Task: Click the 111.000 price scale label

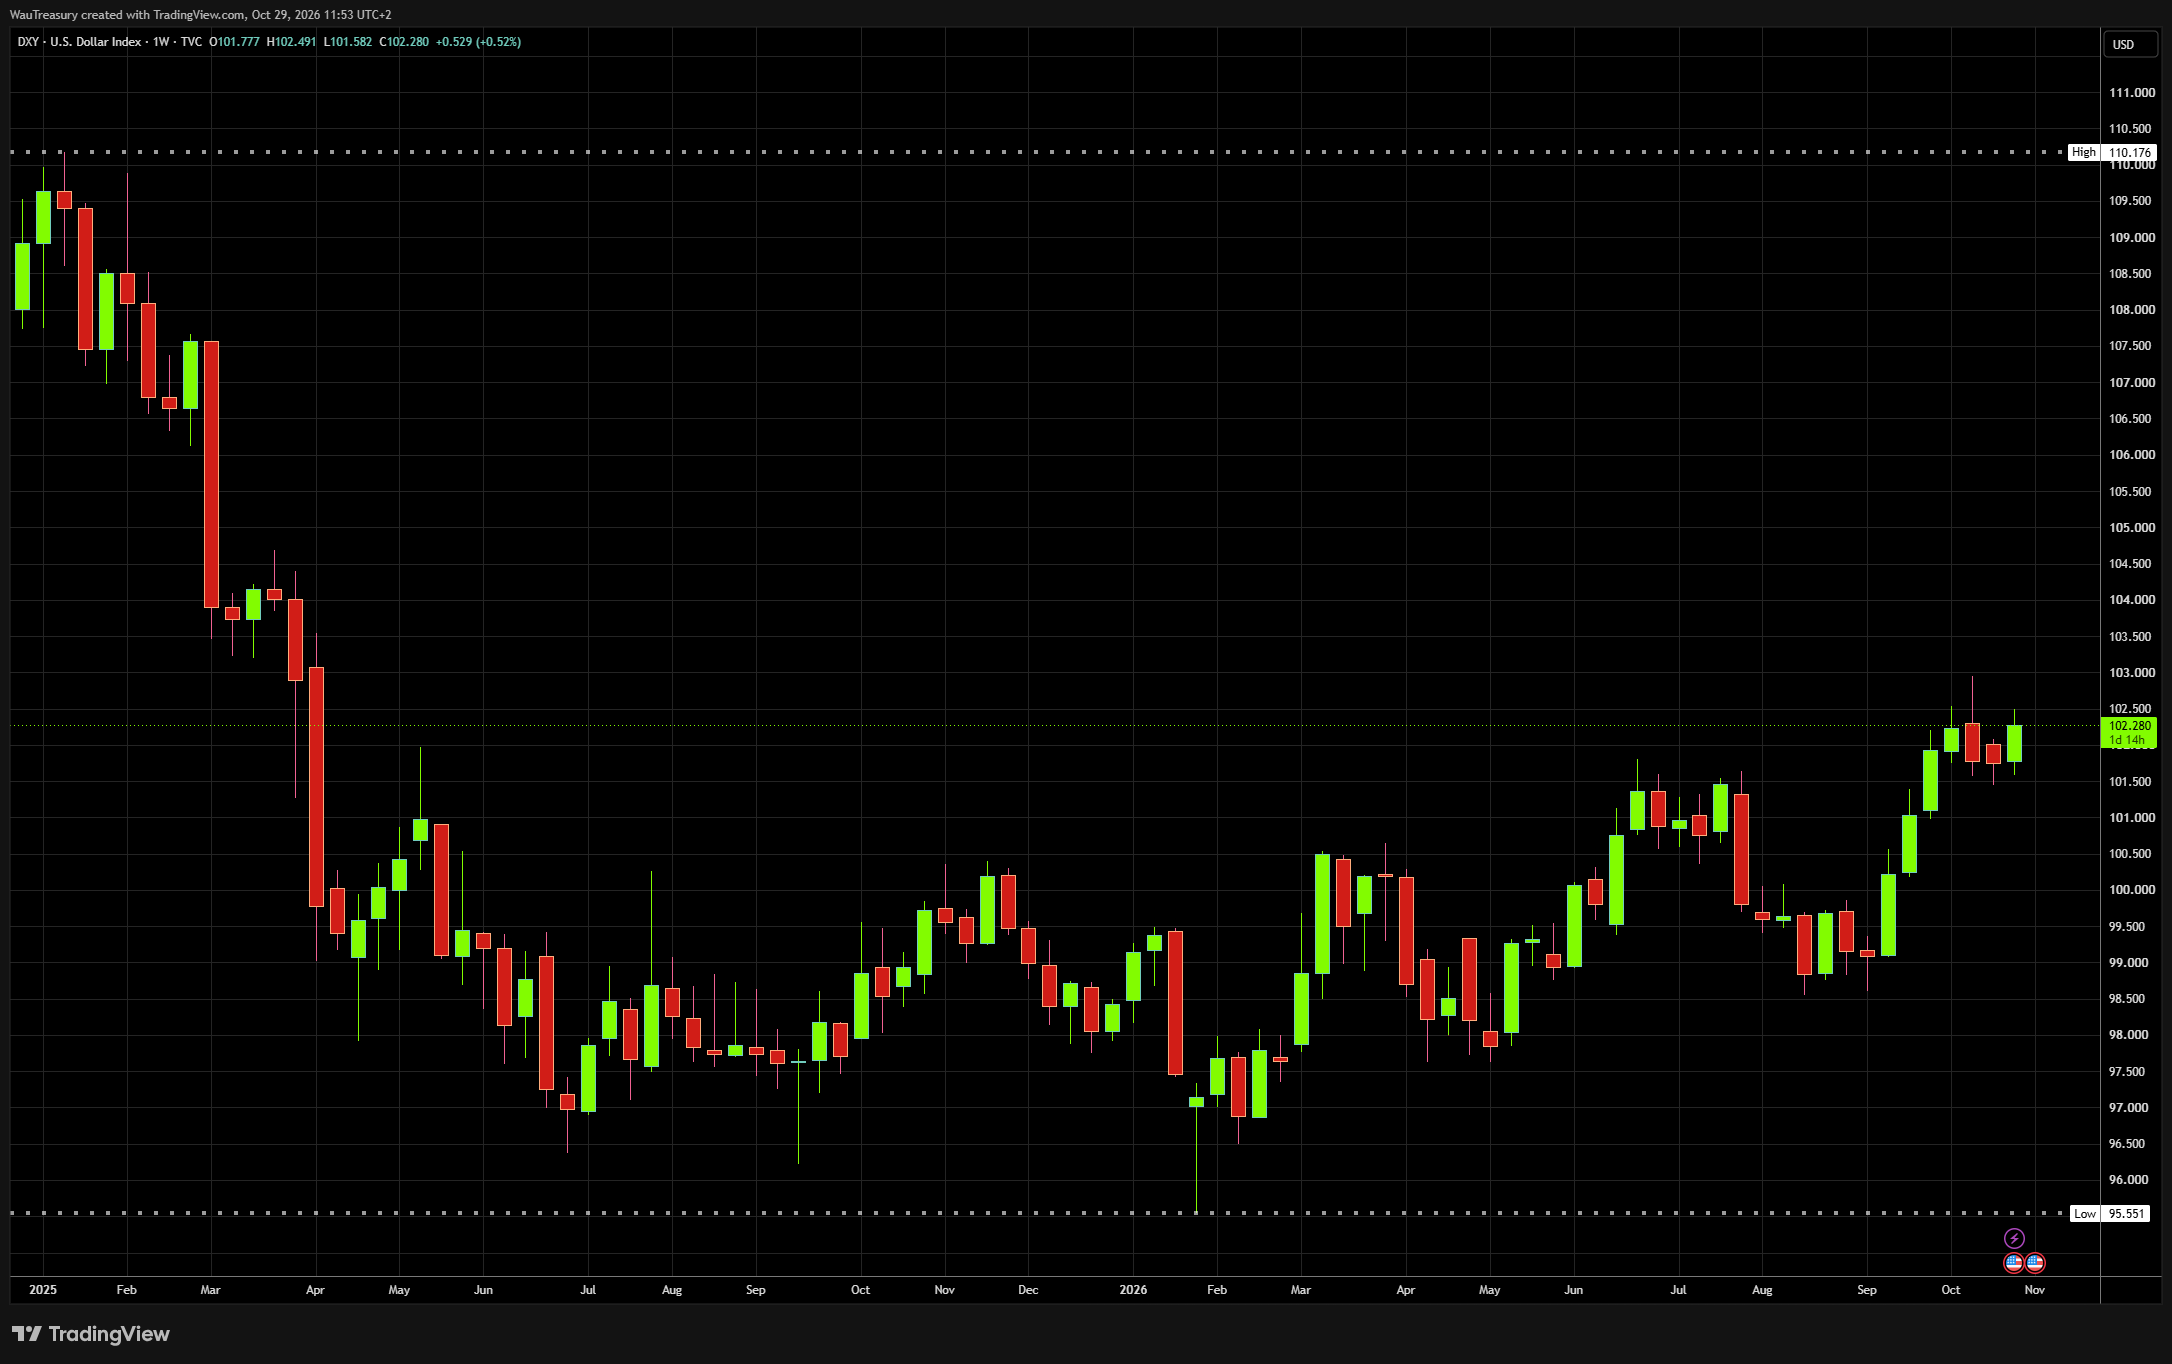Action: pyautogui.click(x=2132, y=93)
